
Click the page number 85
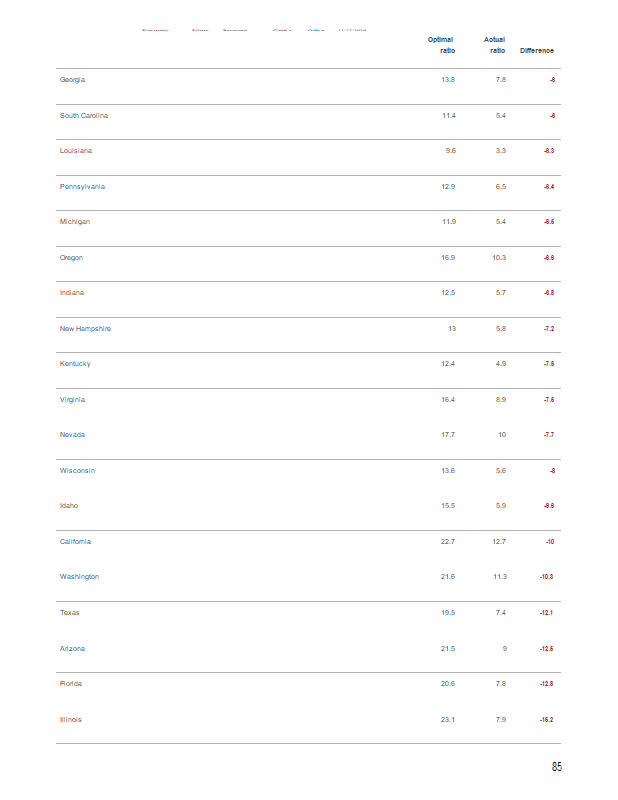556,767
